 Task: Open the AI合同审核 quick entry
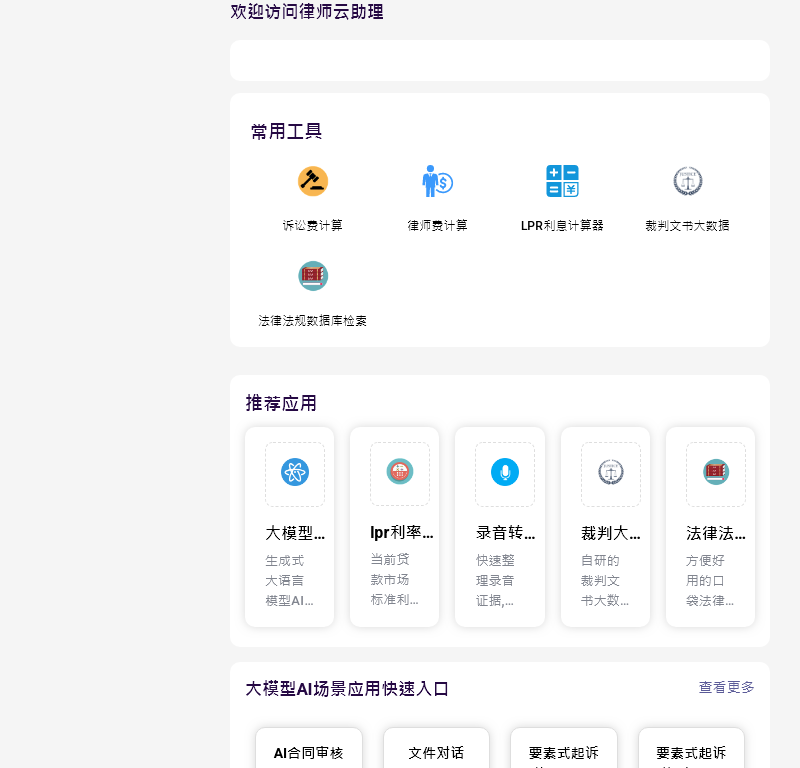point(309,752)
